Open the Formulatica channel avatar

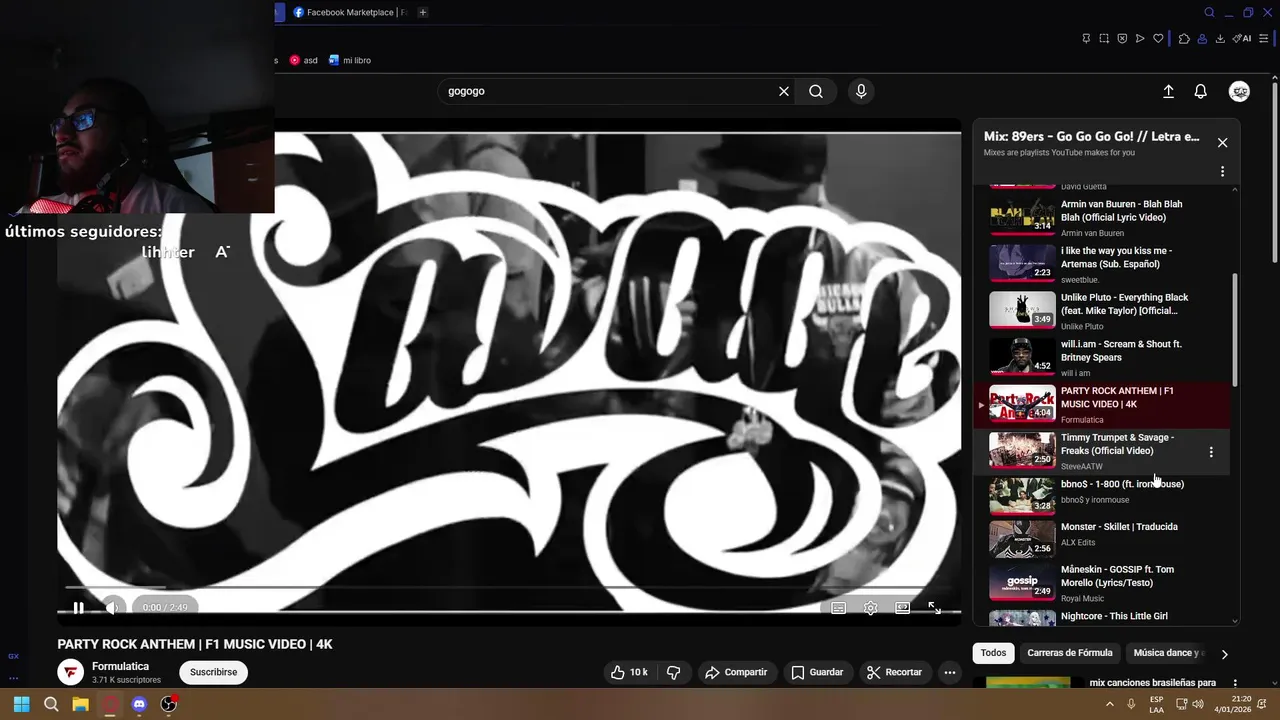tap(70, 673)
